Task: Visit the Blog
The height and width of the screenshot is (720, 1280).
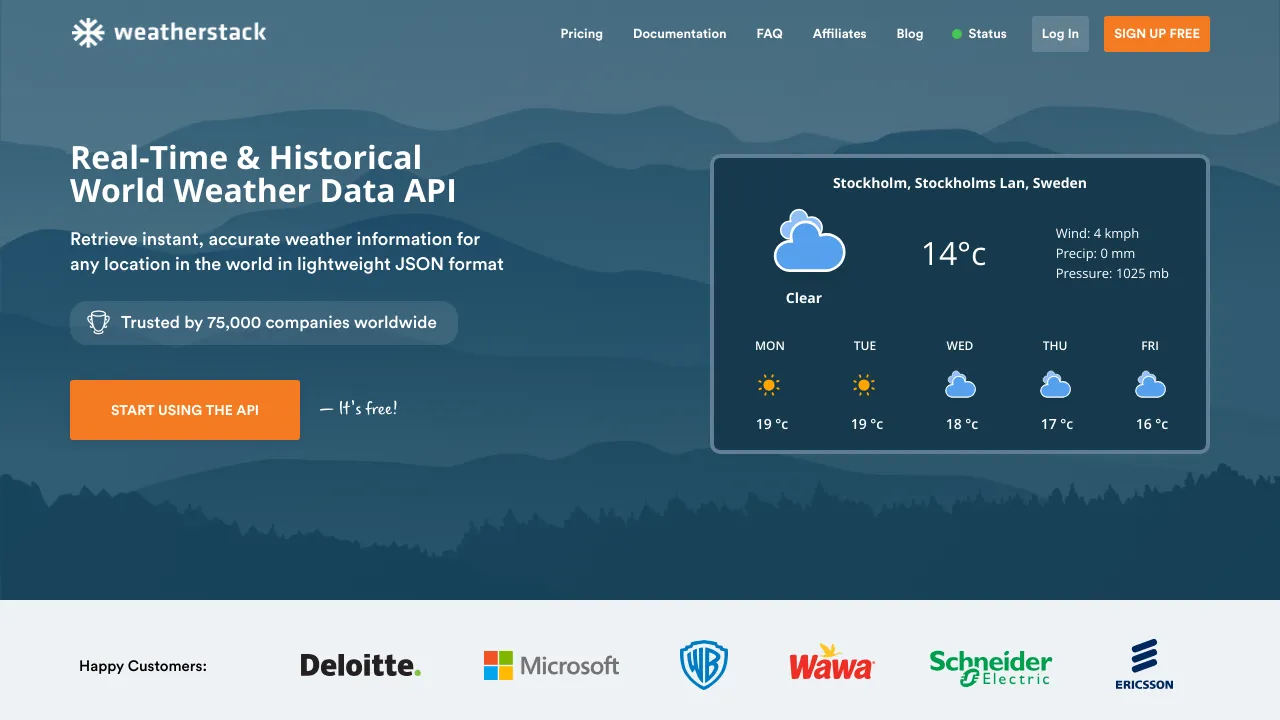Action: (910, 34)
